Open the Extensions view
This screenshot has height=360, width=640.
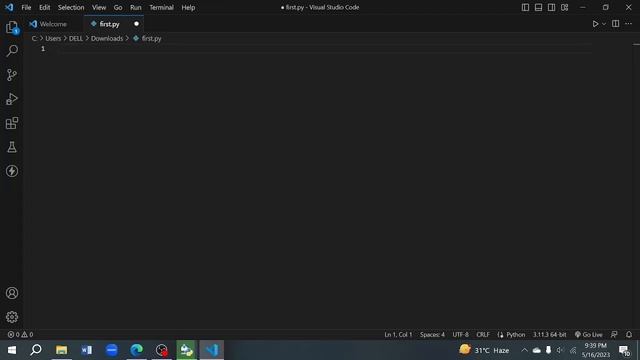pos(12,123)
